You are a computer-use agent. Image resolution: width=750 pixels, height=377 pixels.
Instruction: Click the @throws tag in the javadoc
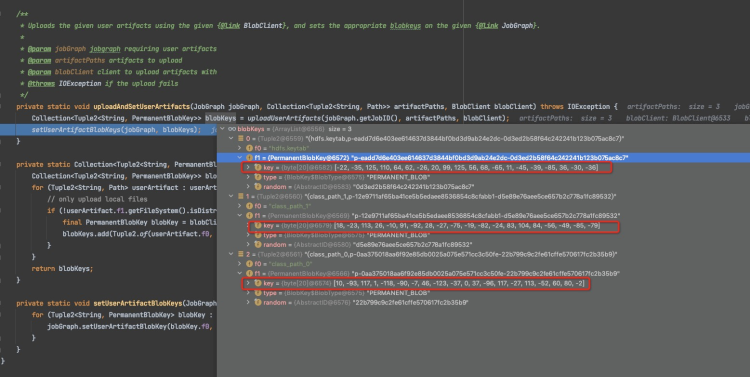[x=41, y=84]
